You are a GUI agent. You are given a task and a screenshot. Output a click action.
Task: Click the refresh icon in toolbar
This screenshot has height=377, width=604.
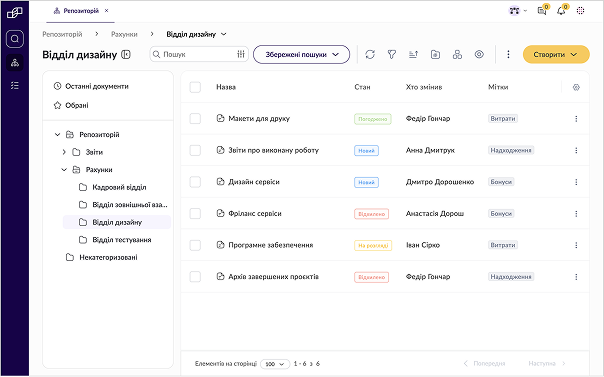point(370,55)
